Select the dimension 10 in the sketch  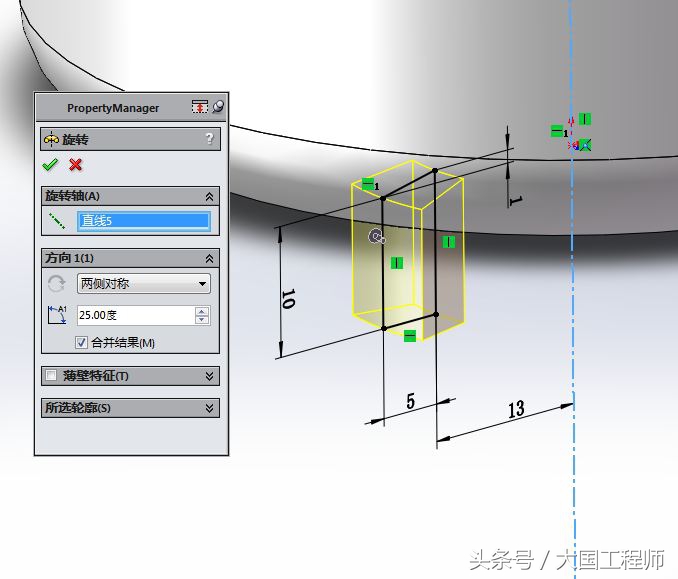(288, 299)
